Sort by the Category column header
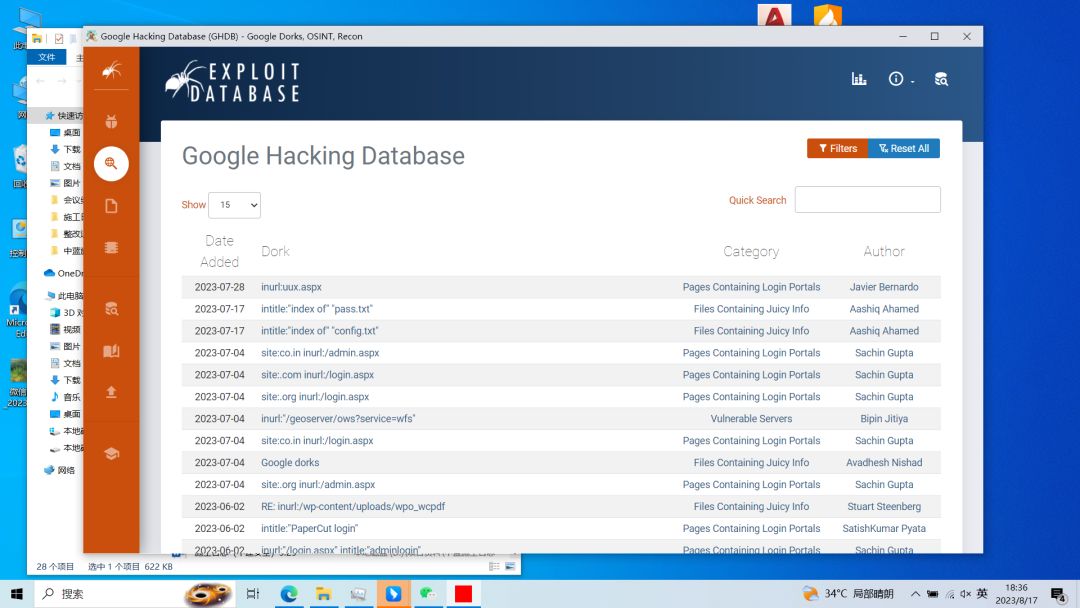The image size is (1080, 608). tap(751, 251)
